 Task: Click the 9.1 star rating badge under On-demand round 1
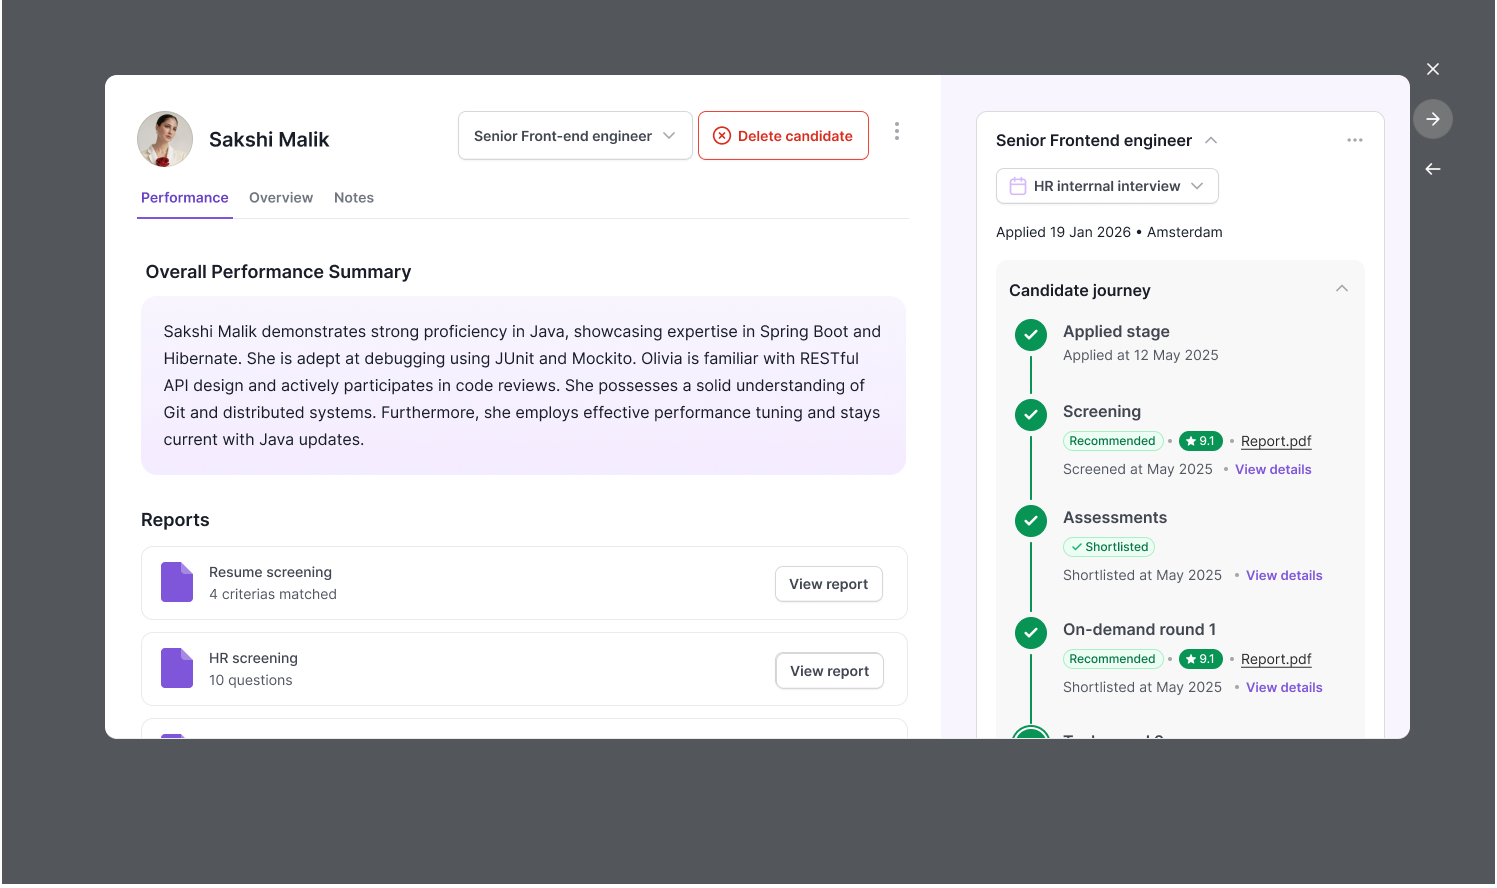pos(1201,659)
